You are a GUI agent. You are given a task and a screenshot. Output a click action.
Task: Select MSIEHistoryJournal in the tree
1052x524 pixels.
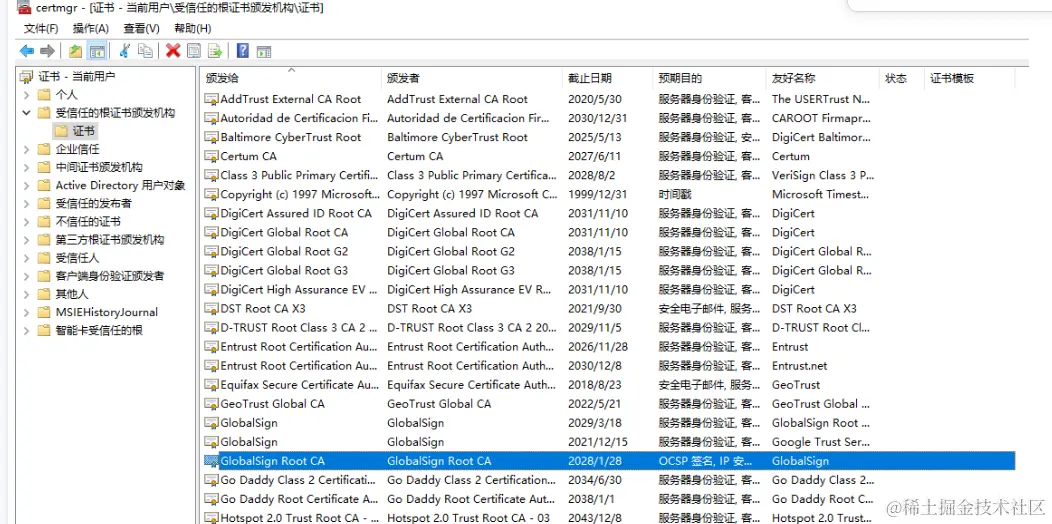(x=107, y=312)
